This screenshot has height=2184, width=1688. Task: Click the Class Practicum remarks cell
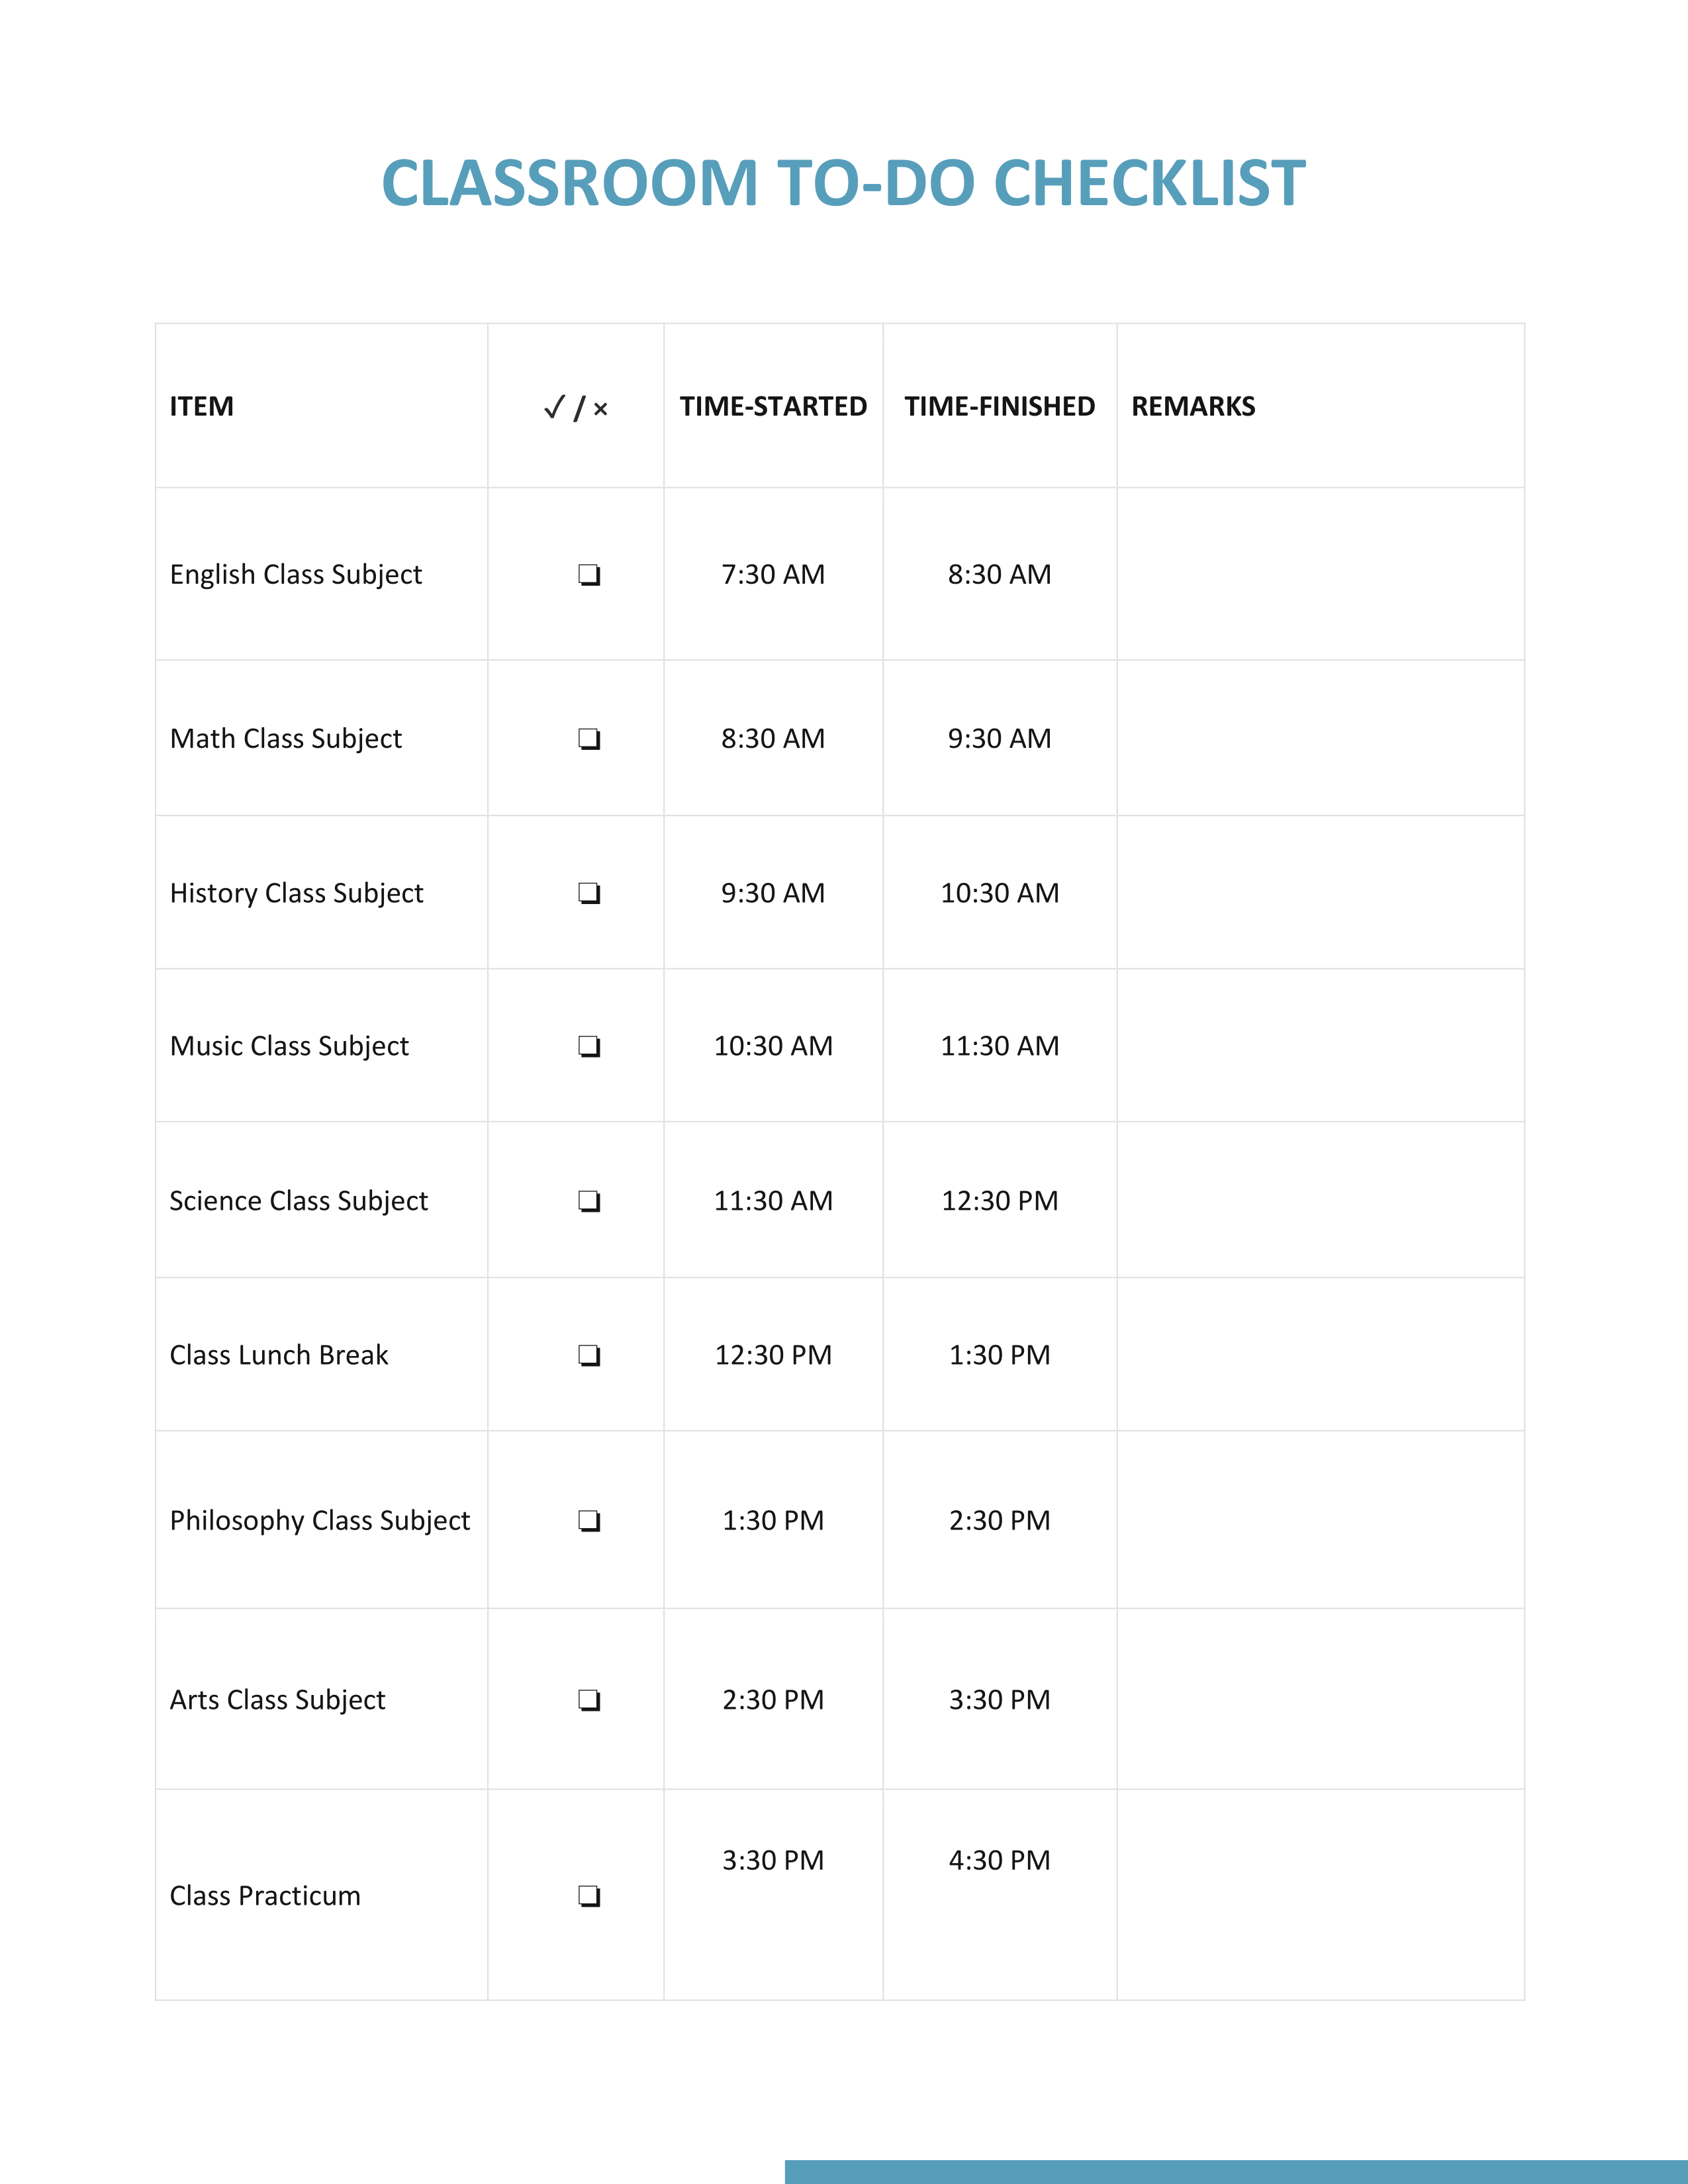(x=1321, y=1895)
